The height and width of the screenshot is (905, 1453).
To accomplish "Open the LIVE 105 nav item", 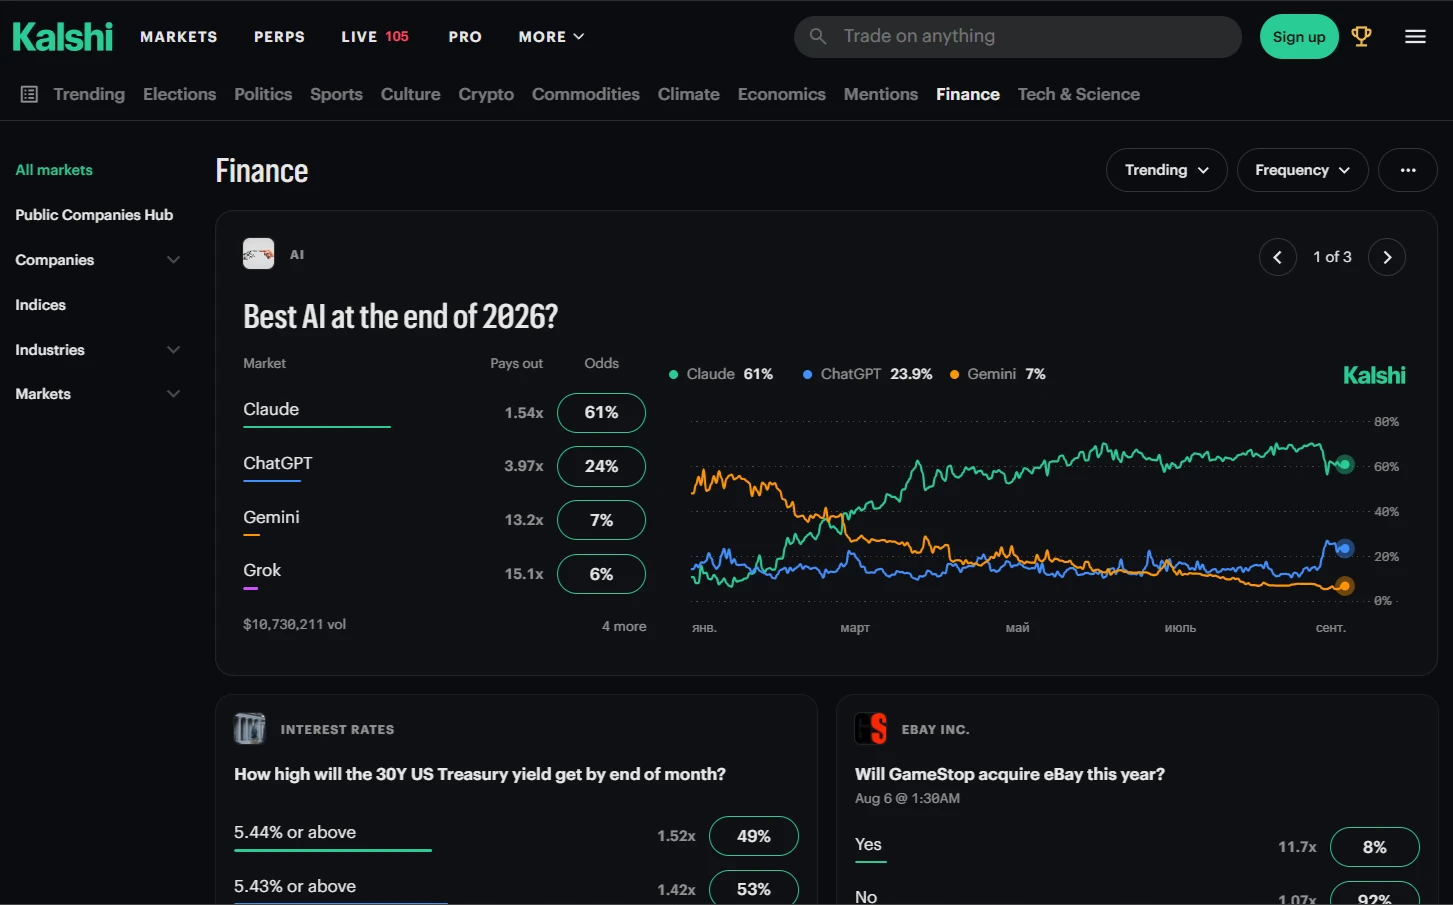I will click(x=375, y=37).
